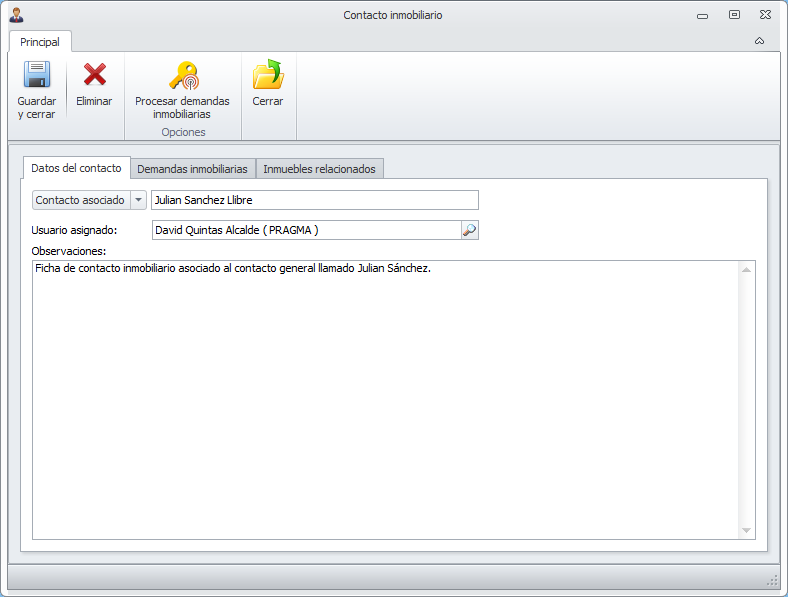Click the Guardar y cerrar floppy disk icon
The height and width of the screenshot is (597, 788).
pyautogui.click(x=37, y=74)
